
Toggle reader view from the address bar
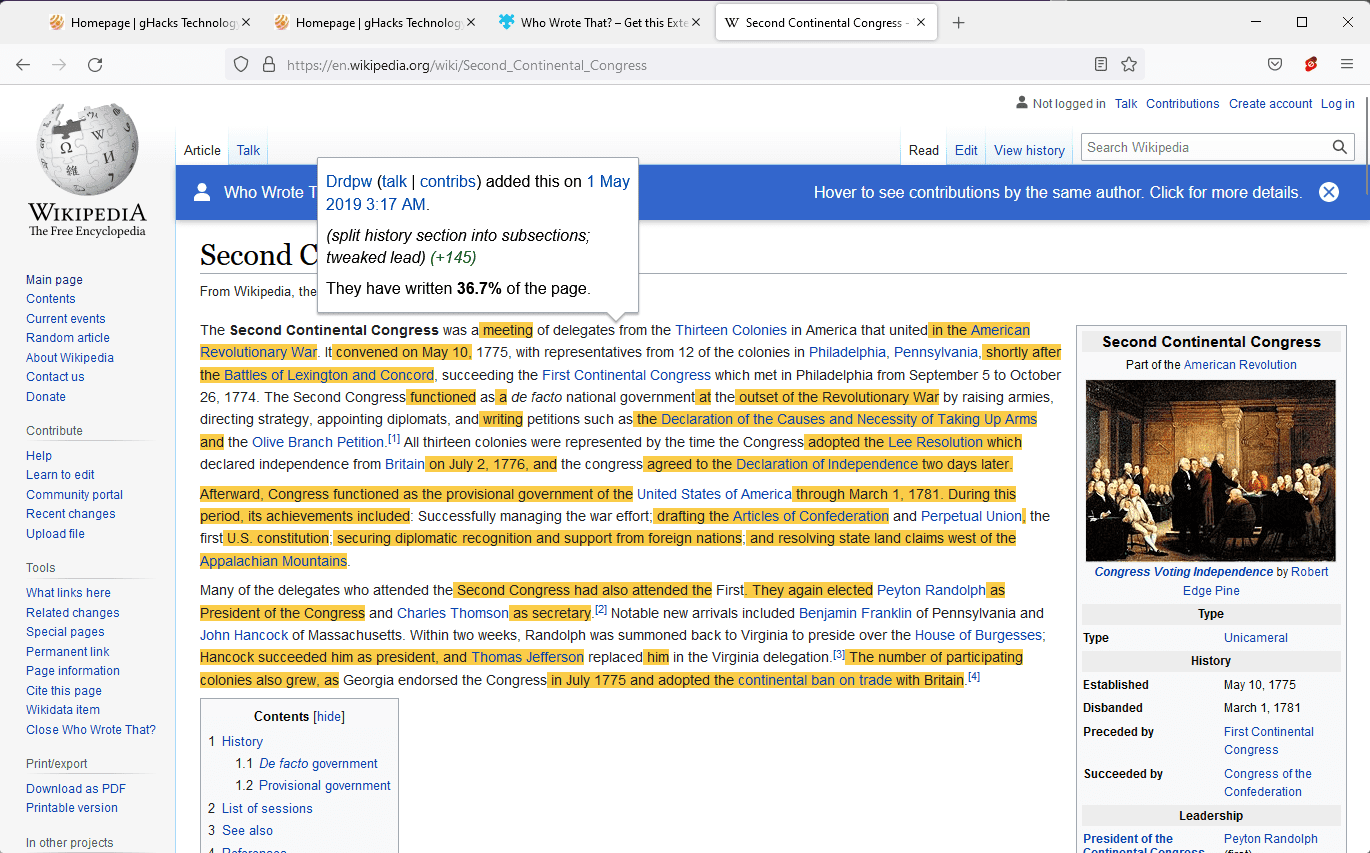click(x=1100, y=63)
